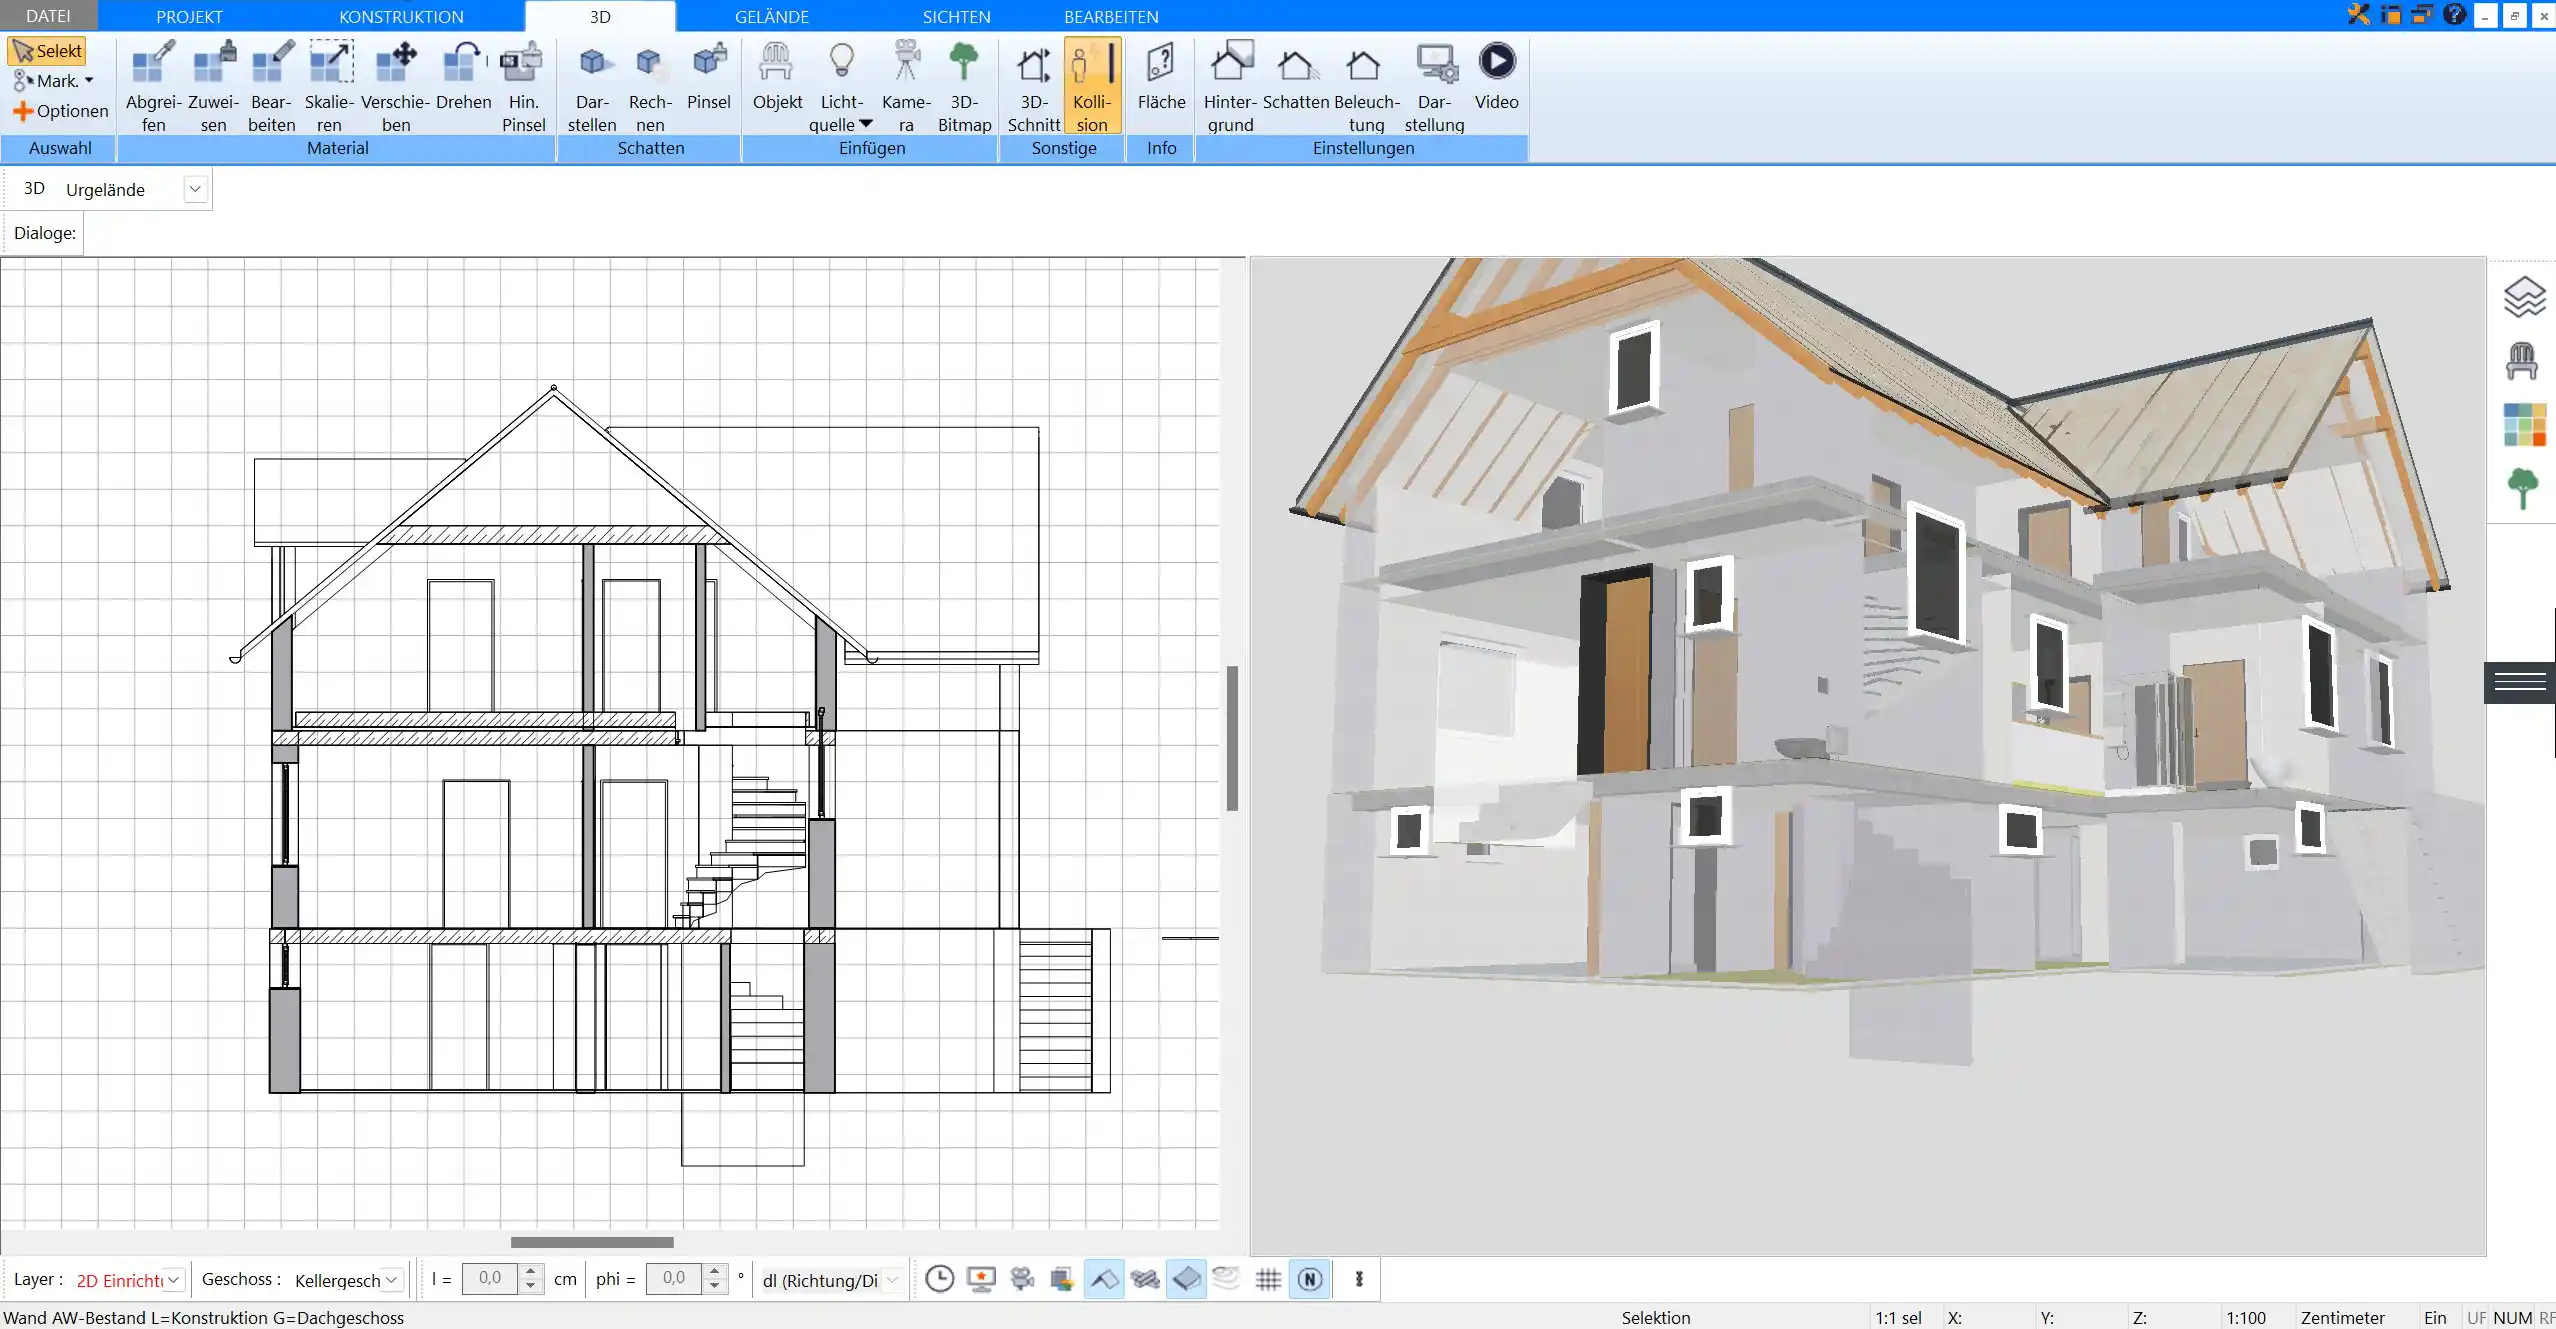
Task: Toggle the wooden beams display button
Action: click(1145, 1279)
